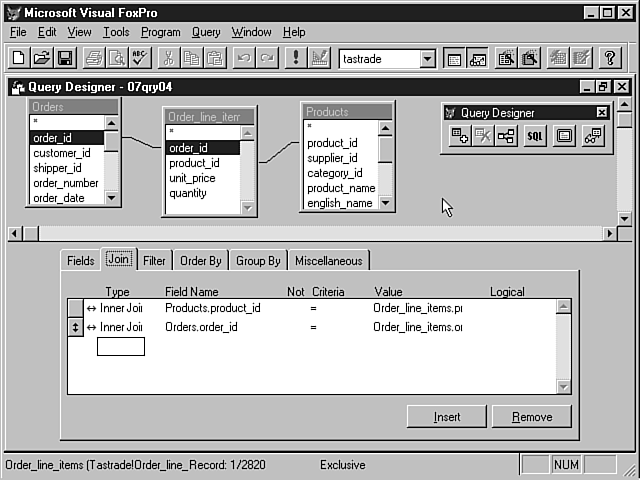Click the Add Table icon in Query Designer toolbar
This screenshot has height=480, width=640.
point(460,136)
